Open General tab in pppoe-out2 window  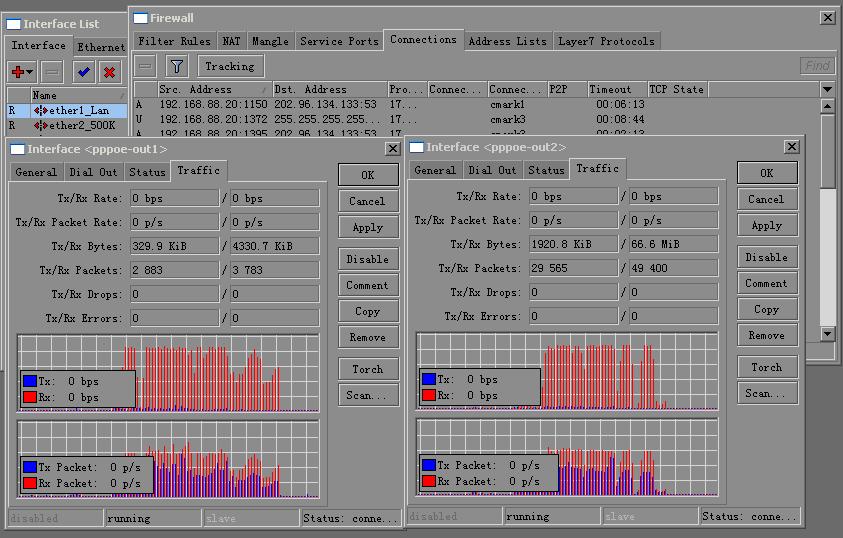coord(435,170)
